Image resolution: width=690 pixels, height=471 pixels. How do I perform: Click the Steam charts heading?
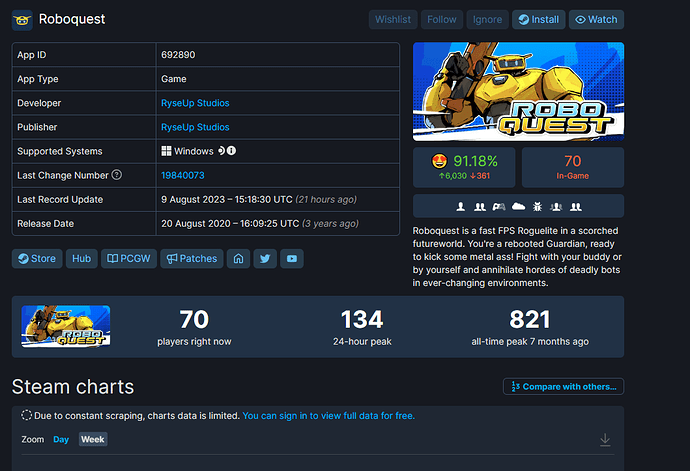pyautogui.click(x=73, y=387)
